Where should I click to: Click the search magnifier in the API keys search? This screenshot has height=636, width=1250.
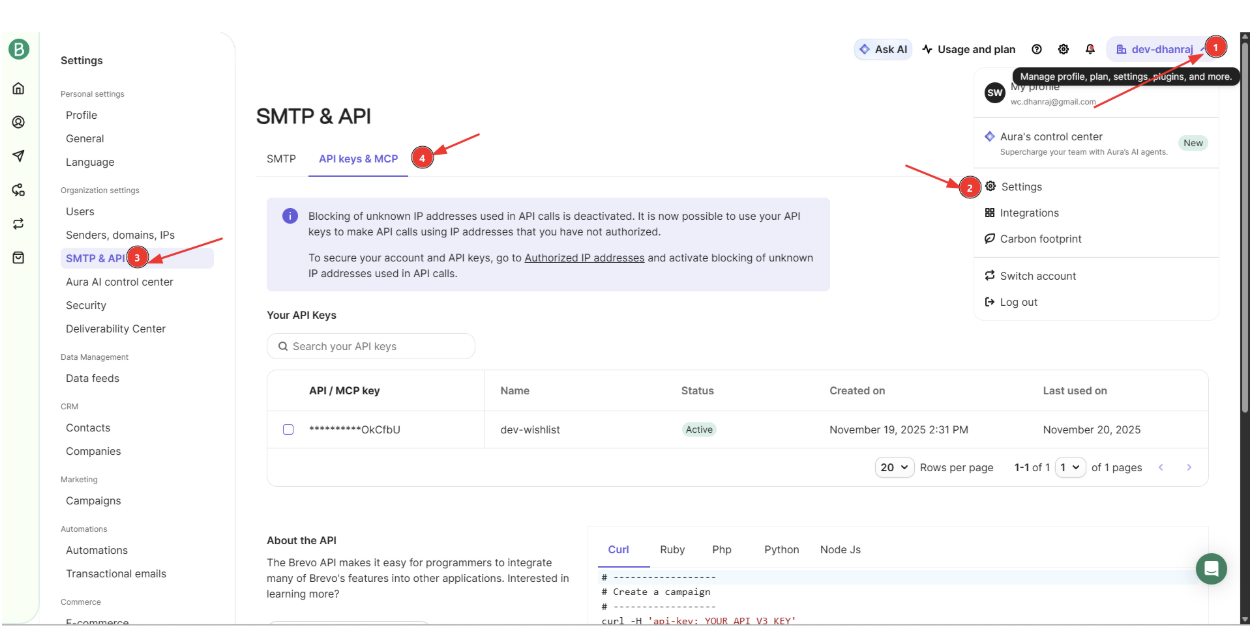282,346
